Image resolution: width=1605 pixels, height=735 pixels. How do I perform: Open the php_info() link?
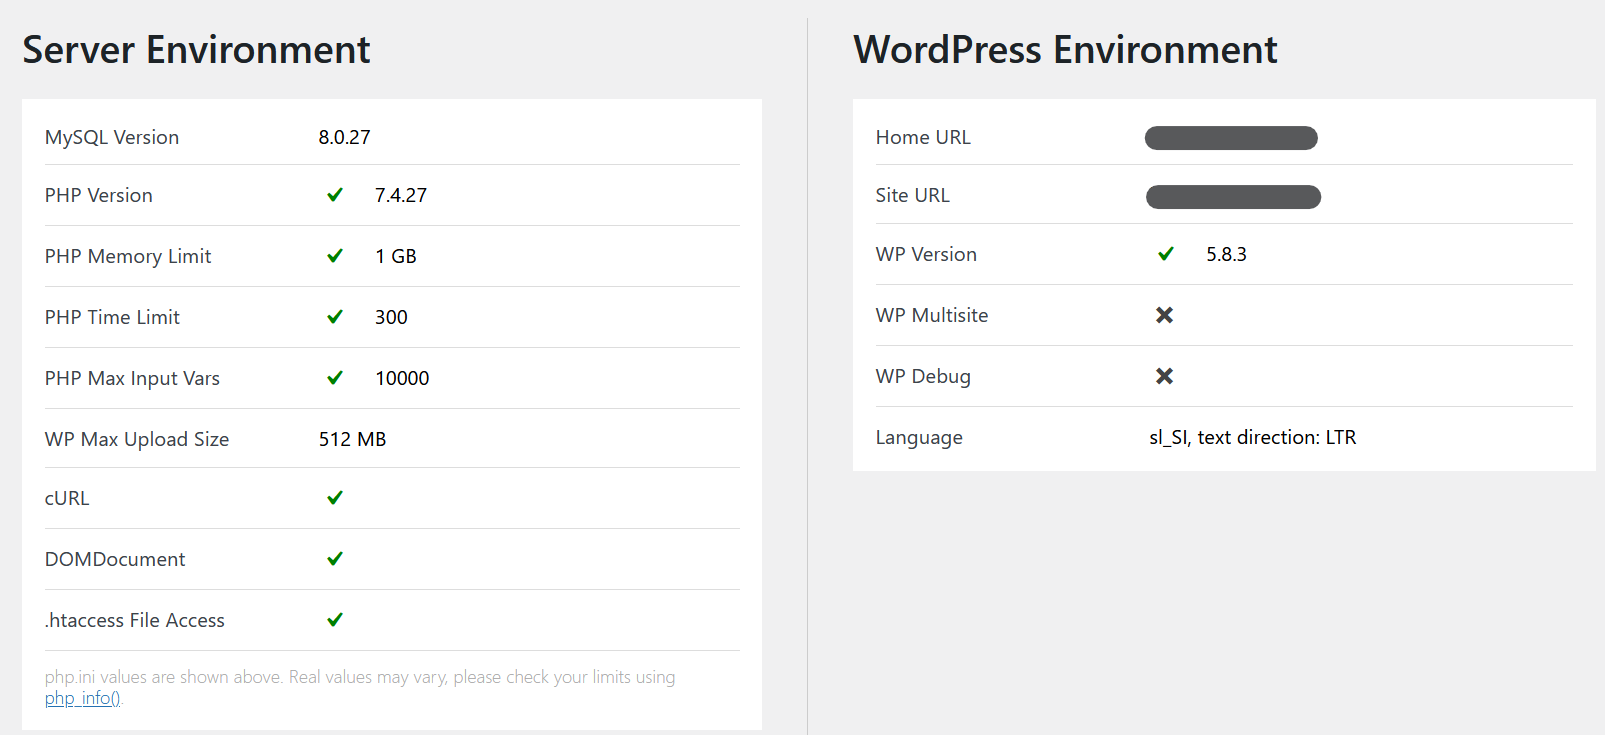83,698
